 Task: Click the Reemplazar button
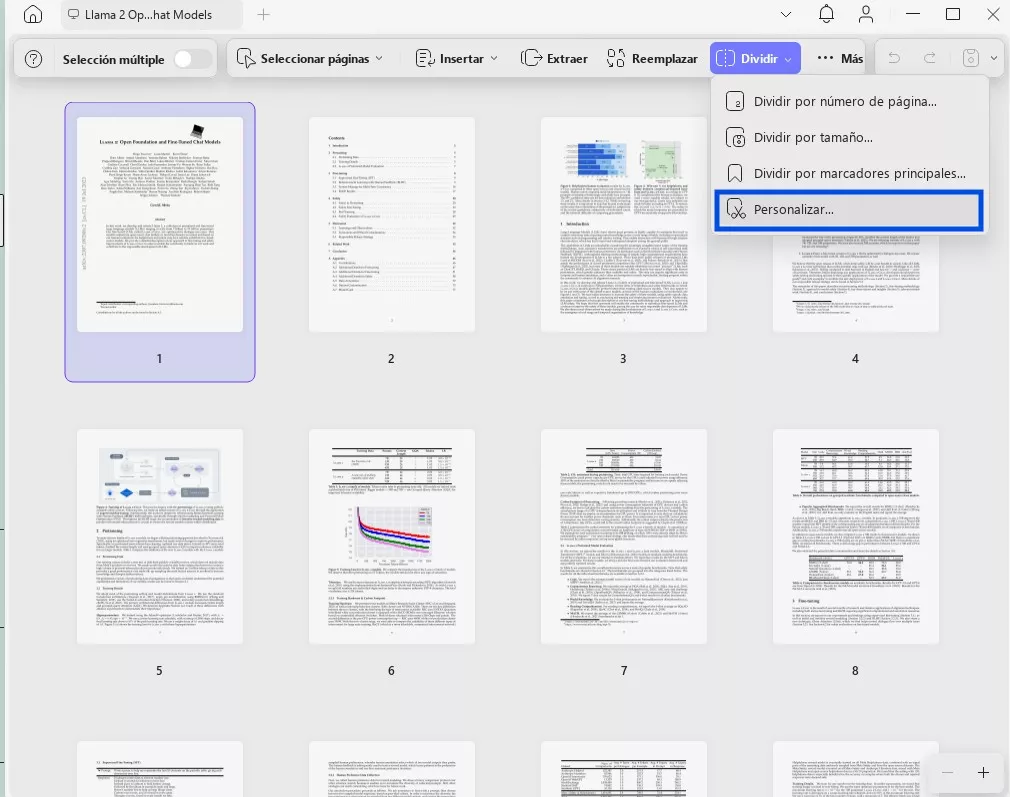pos(652,59)
